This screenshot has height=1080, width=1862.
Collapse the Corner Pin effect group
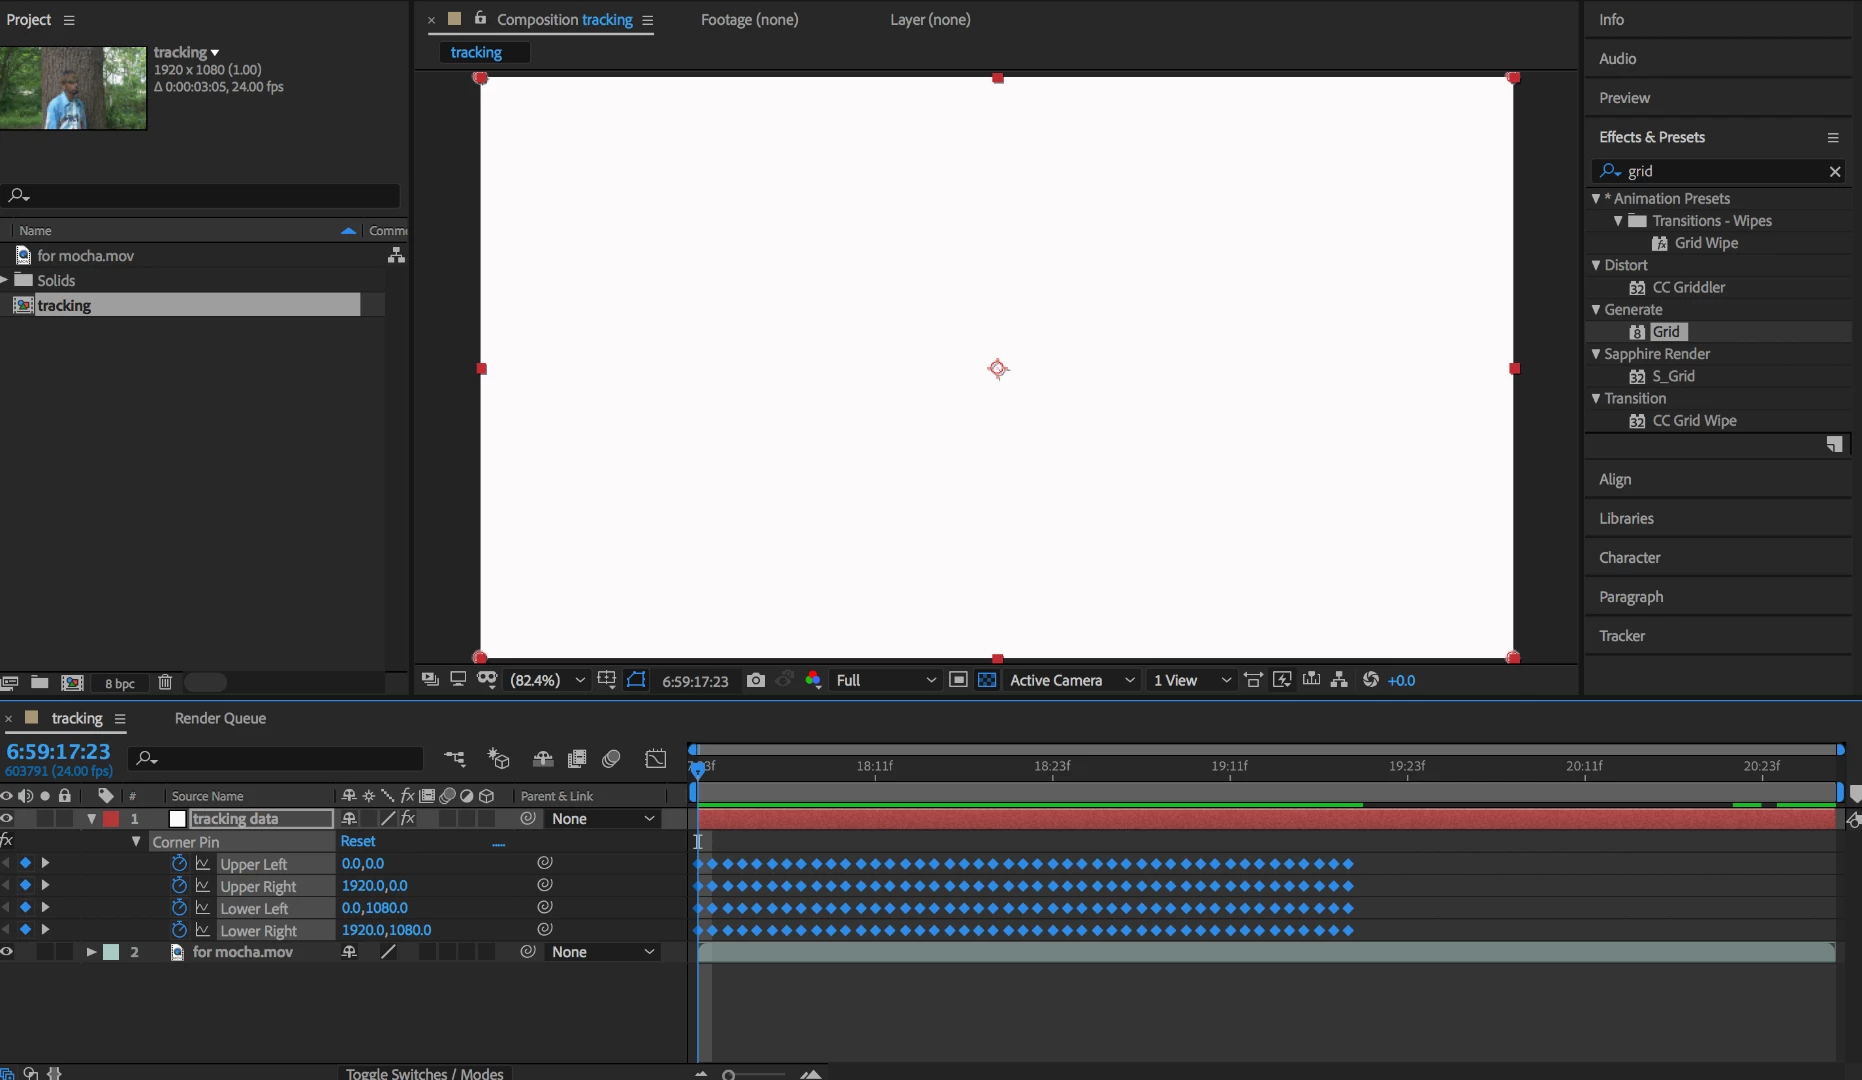(136, 841)
